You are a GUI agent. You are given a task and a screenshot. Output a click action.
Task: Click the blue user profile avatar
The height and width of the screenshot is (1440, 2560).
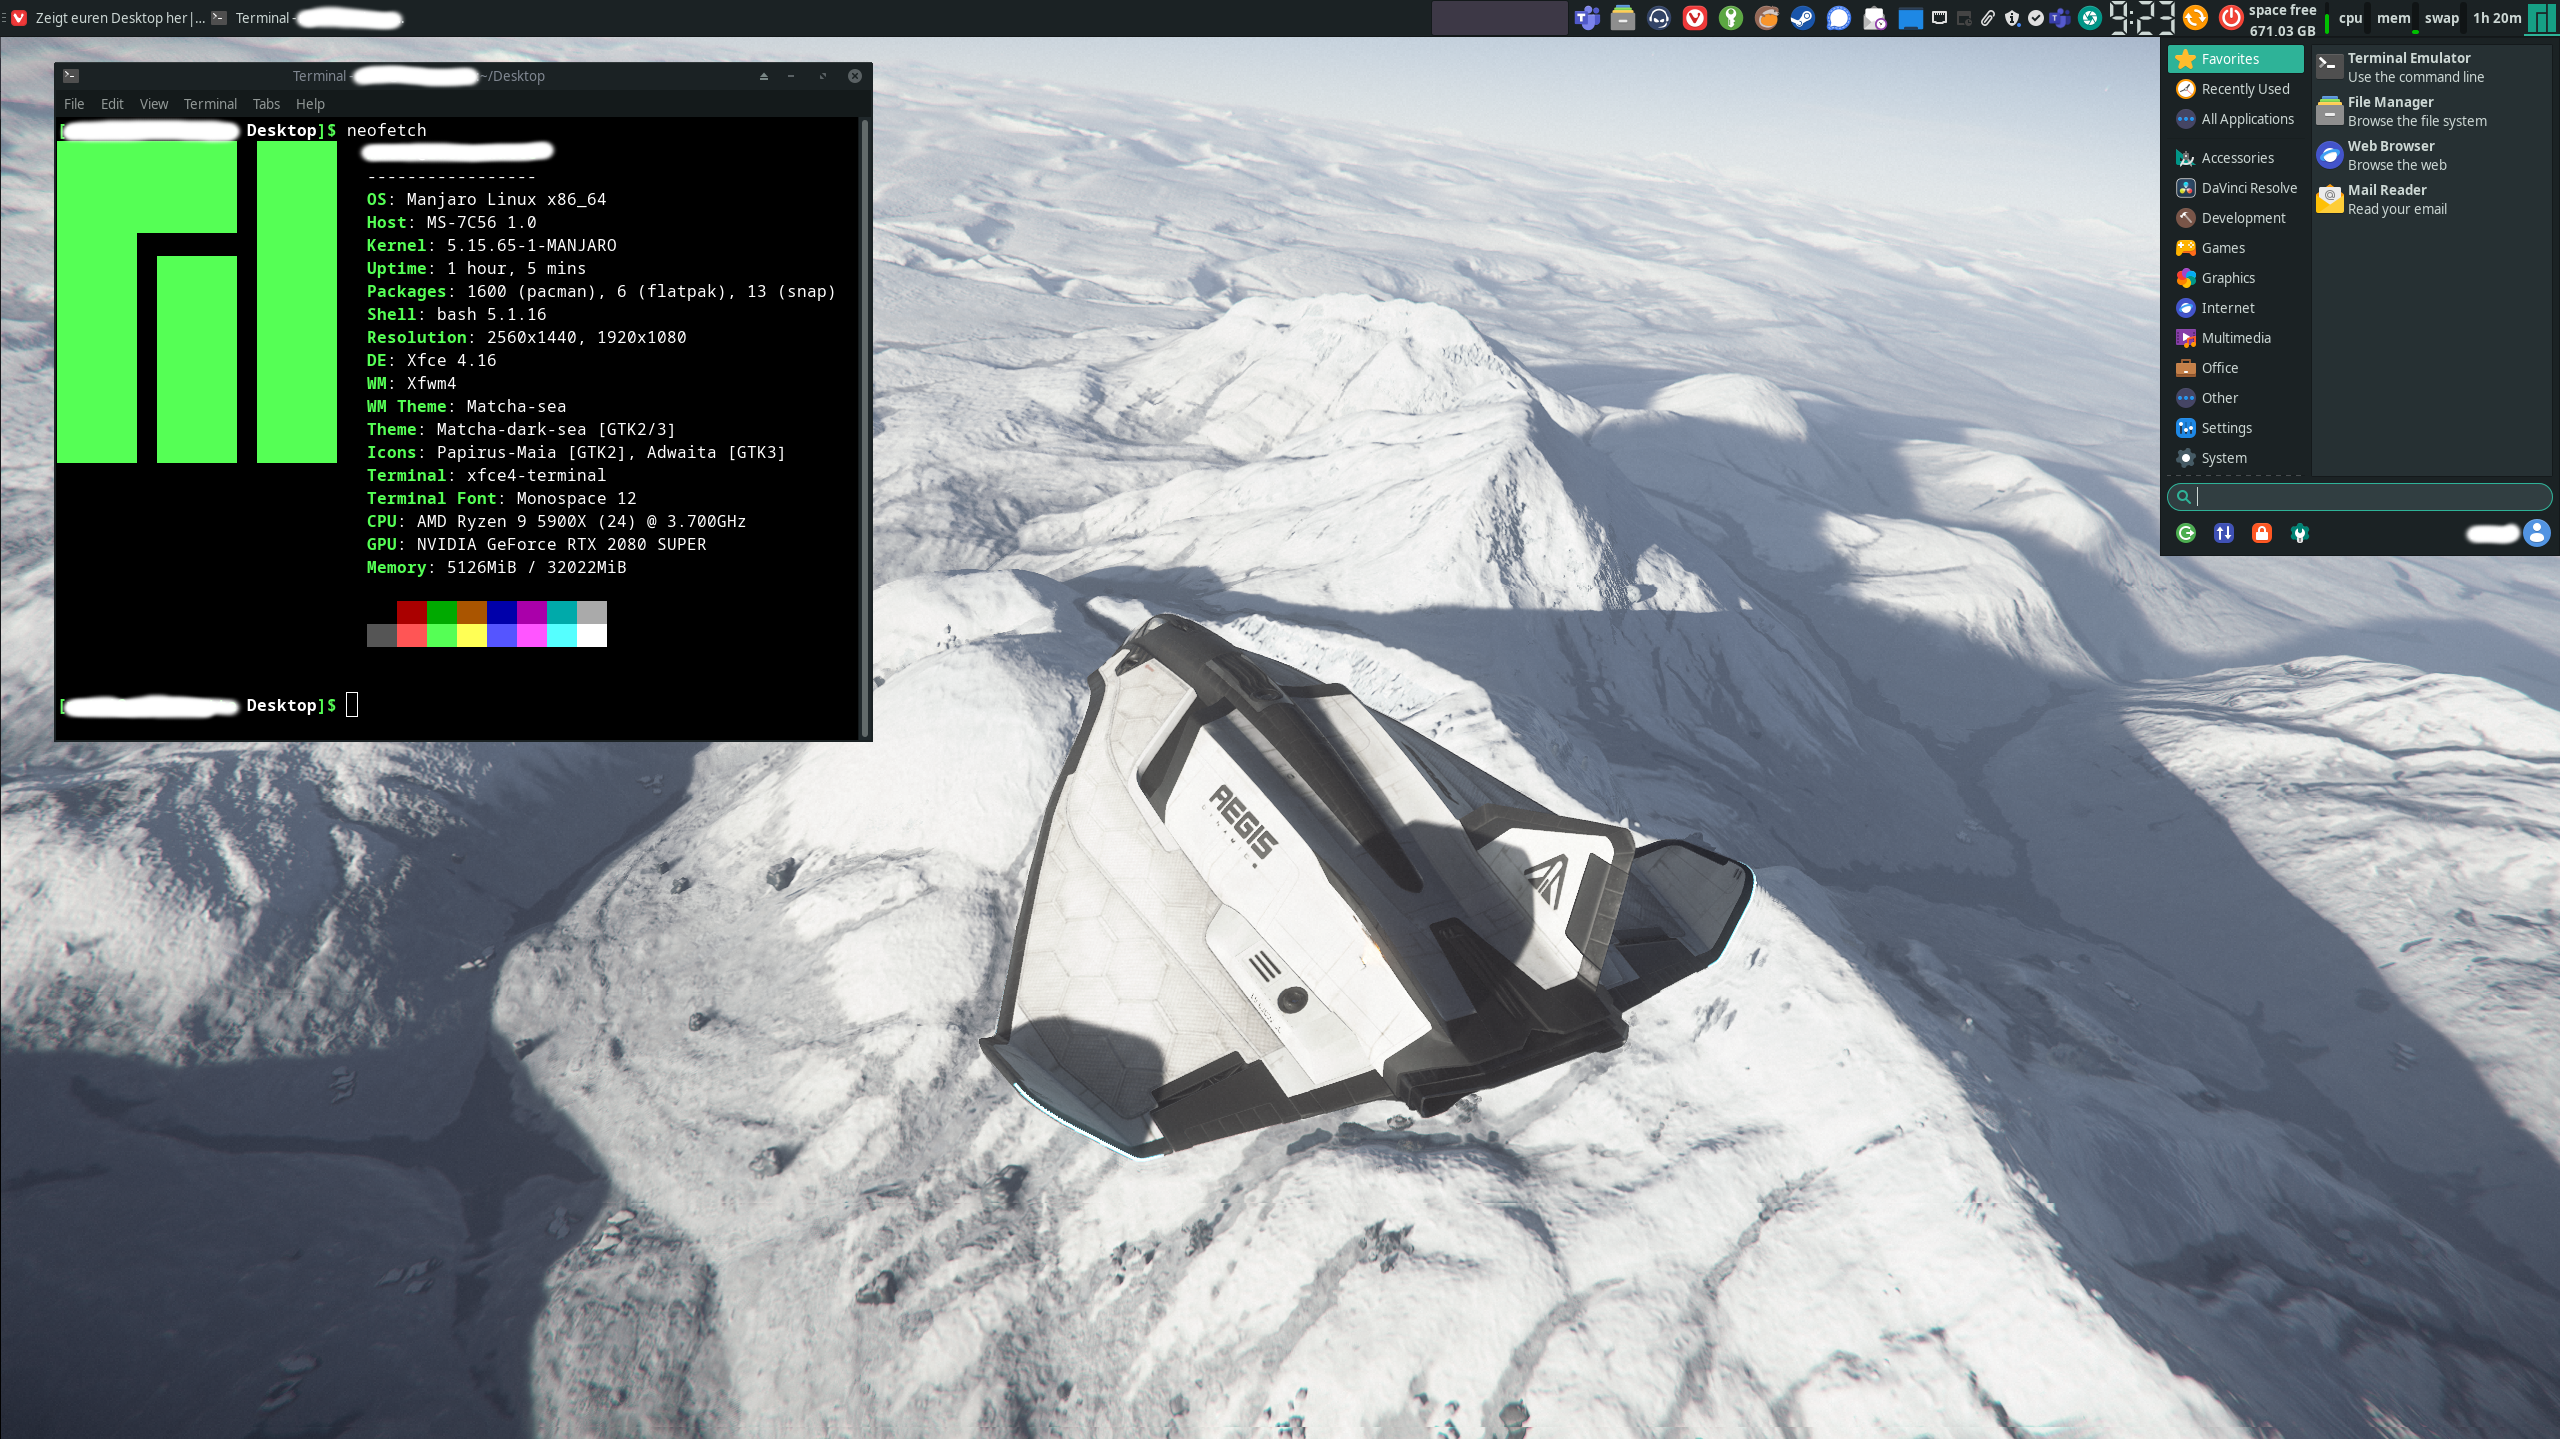pos(2537,533)
